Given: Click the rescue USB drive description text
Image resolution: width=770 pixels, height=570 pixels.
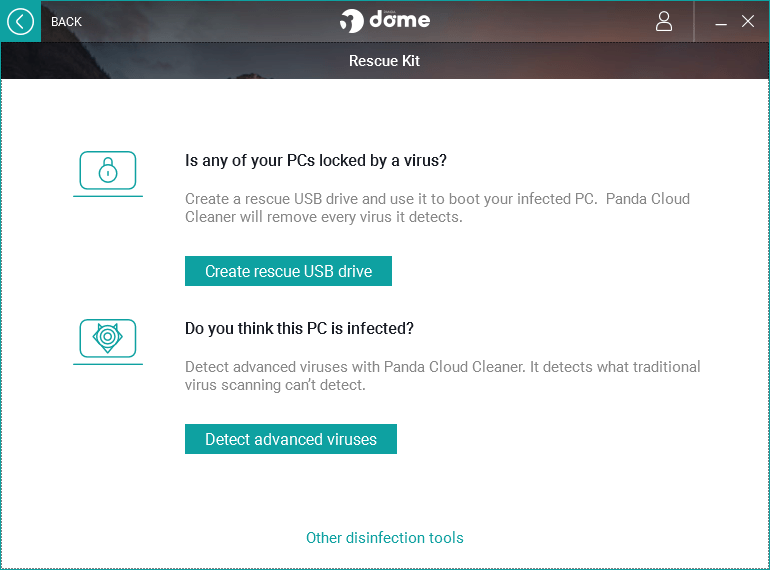Looking at the screenshot, I should click(x=437, y=207).
